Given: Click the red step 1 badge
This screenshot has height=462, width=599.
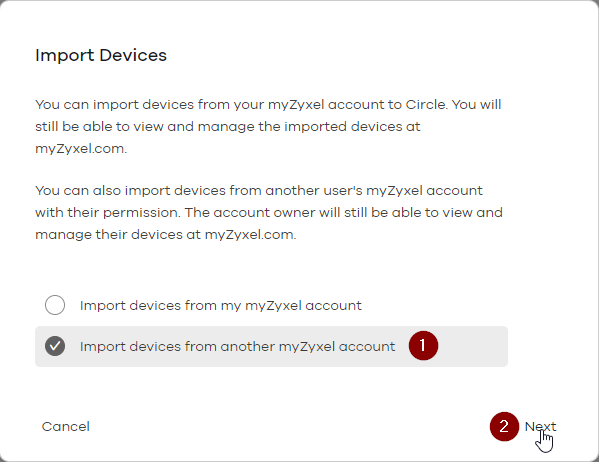Looking at the screenshot, I should click(423, 345).
